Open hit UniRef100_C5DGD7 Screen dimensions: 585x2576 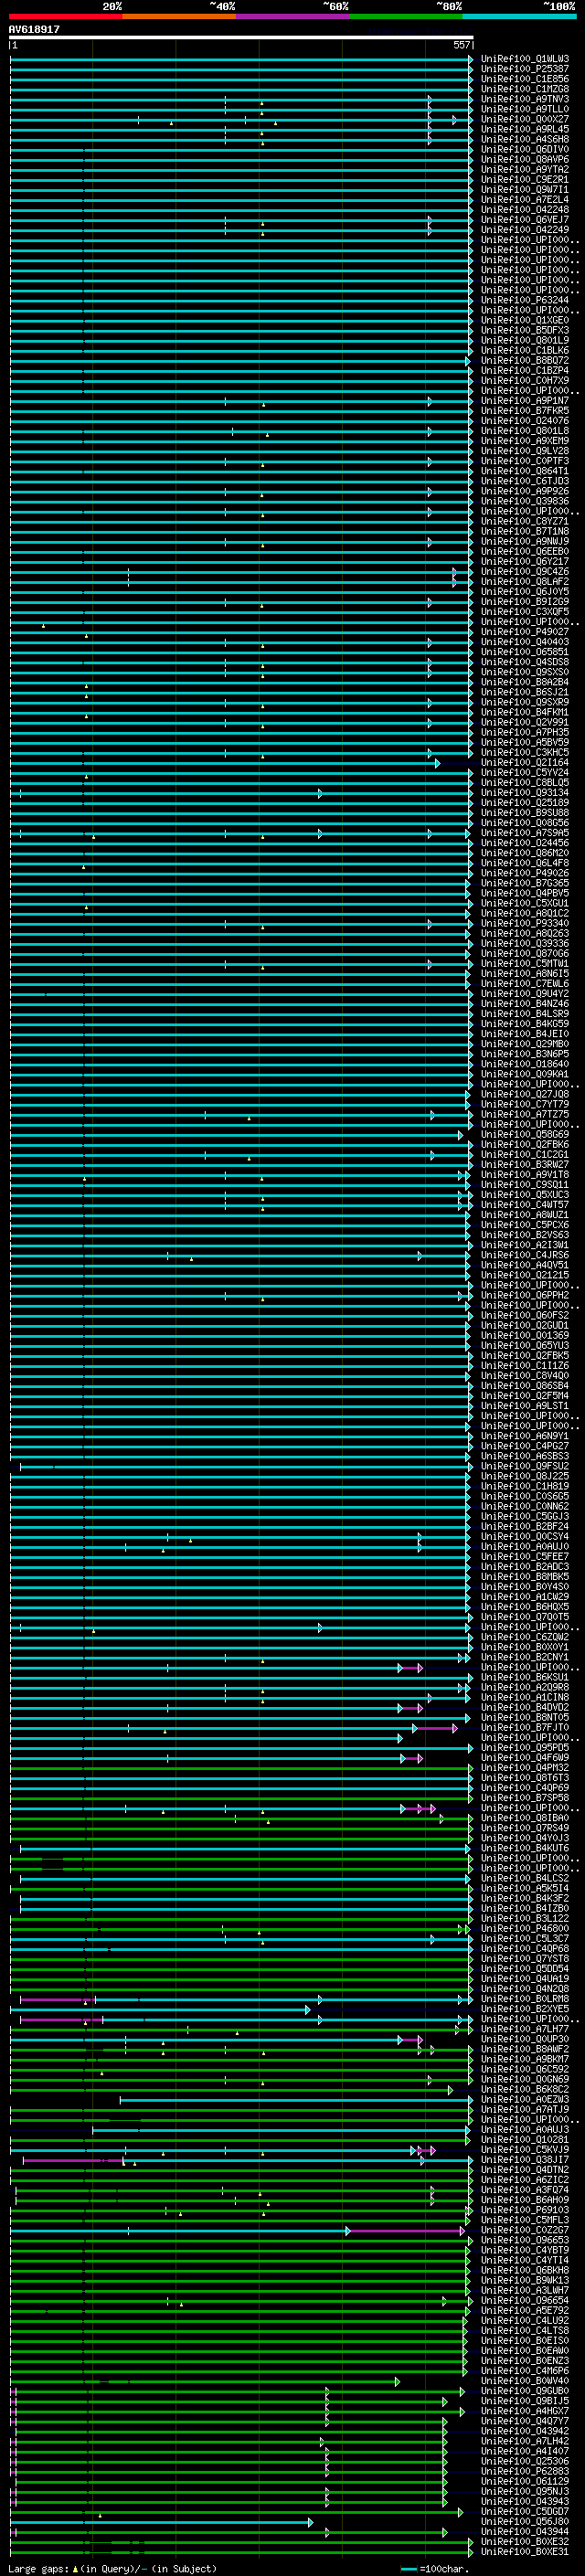525,2511
